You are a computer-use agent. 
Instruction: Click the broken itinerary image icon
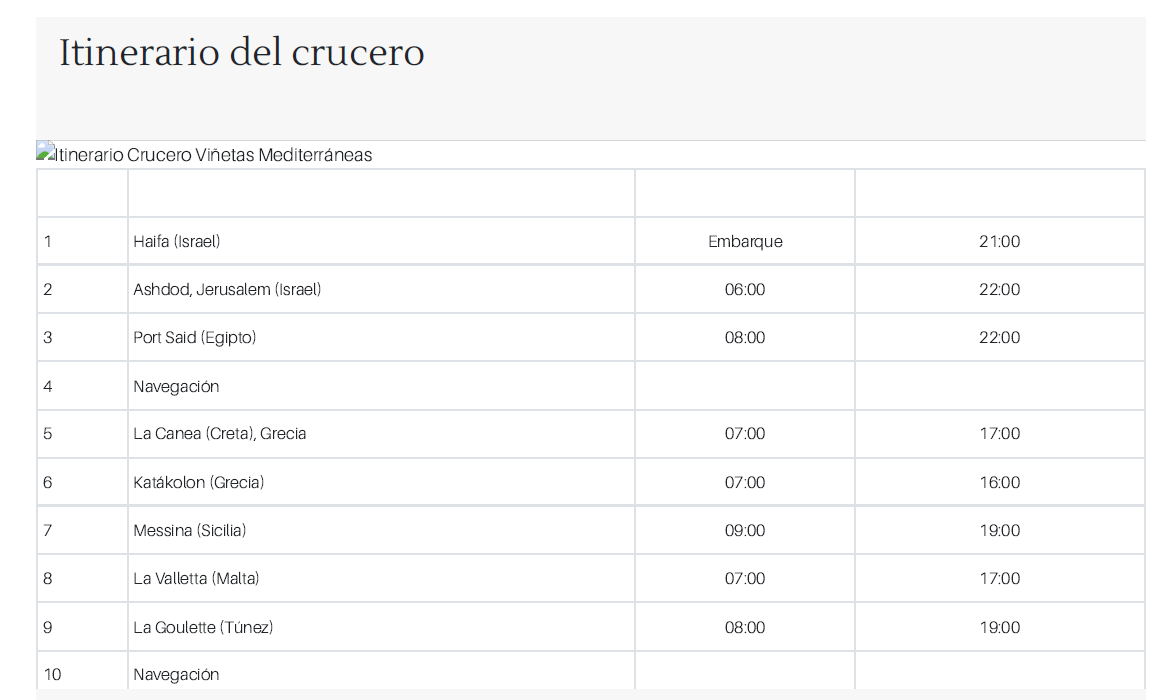[45, 154]
